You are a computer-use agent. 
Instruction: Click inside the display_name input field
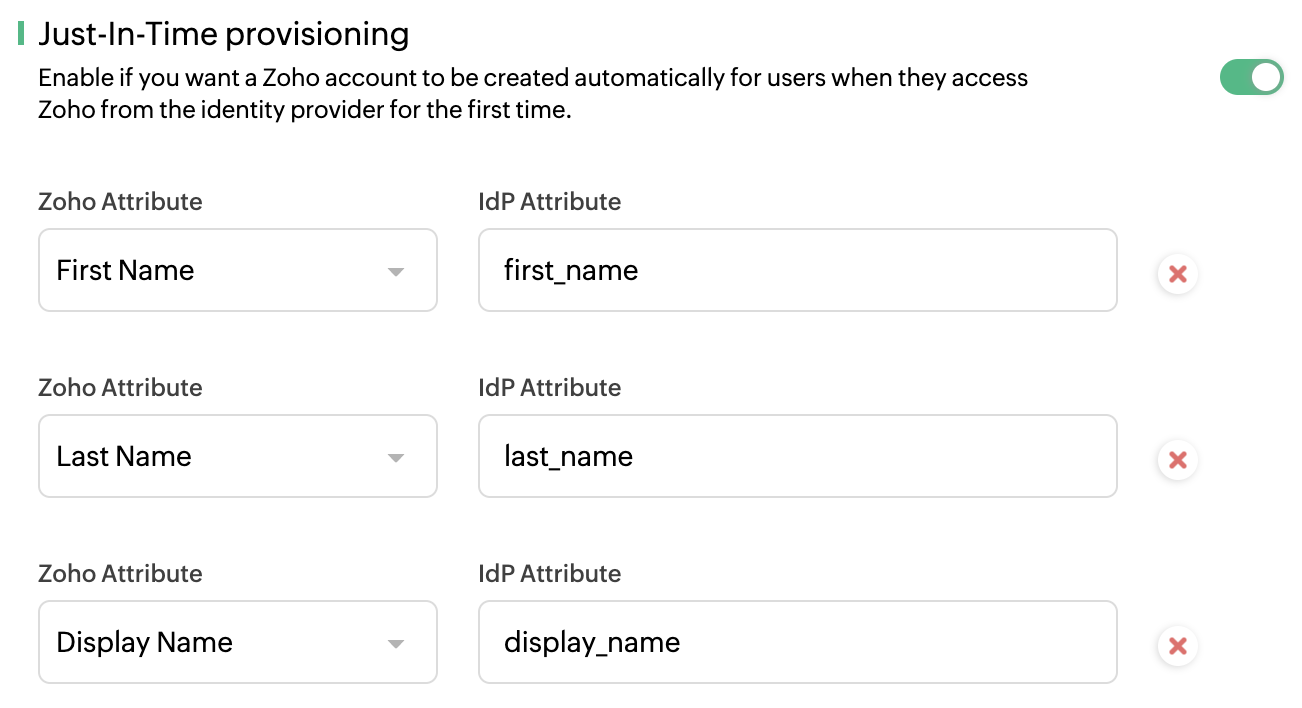tap(797, 642)
